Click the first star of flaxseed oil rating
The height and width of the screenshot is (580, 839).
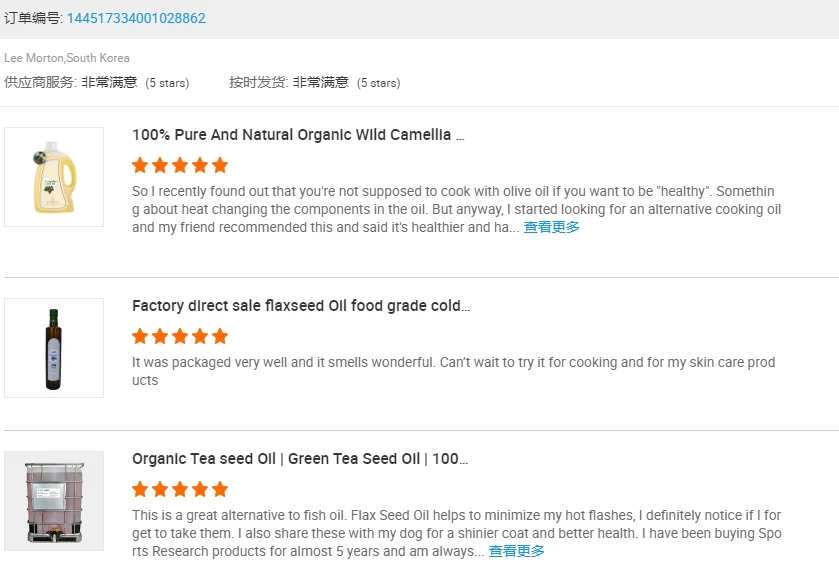[140, 336]
